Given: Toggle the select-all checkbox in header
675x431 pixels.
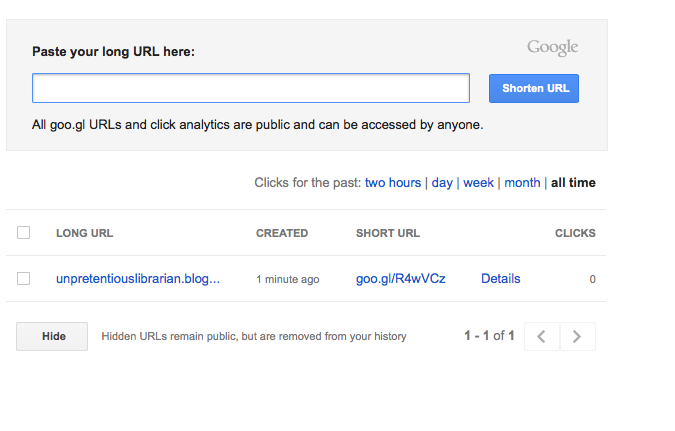Looking at the screenshot, I should pos(24,233).
